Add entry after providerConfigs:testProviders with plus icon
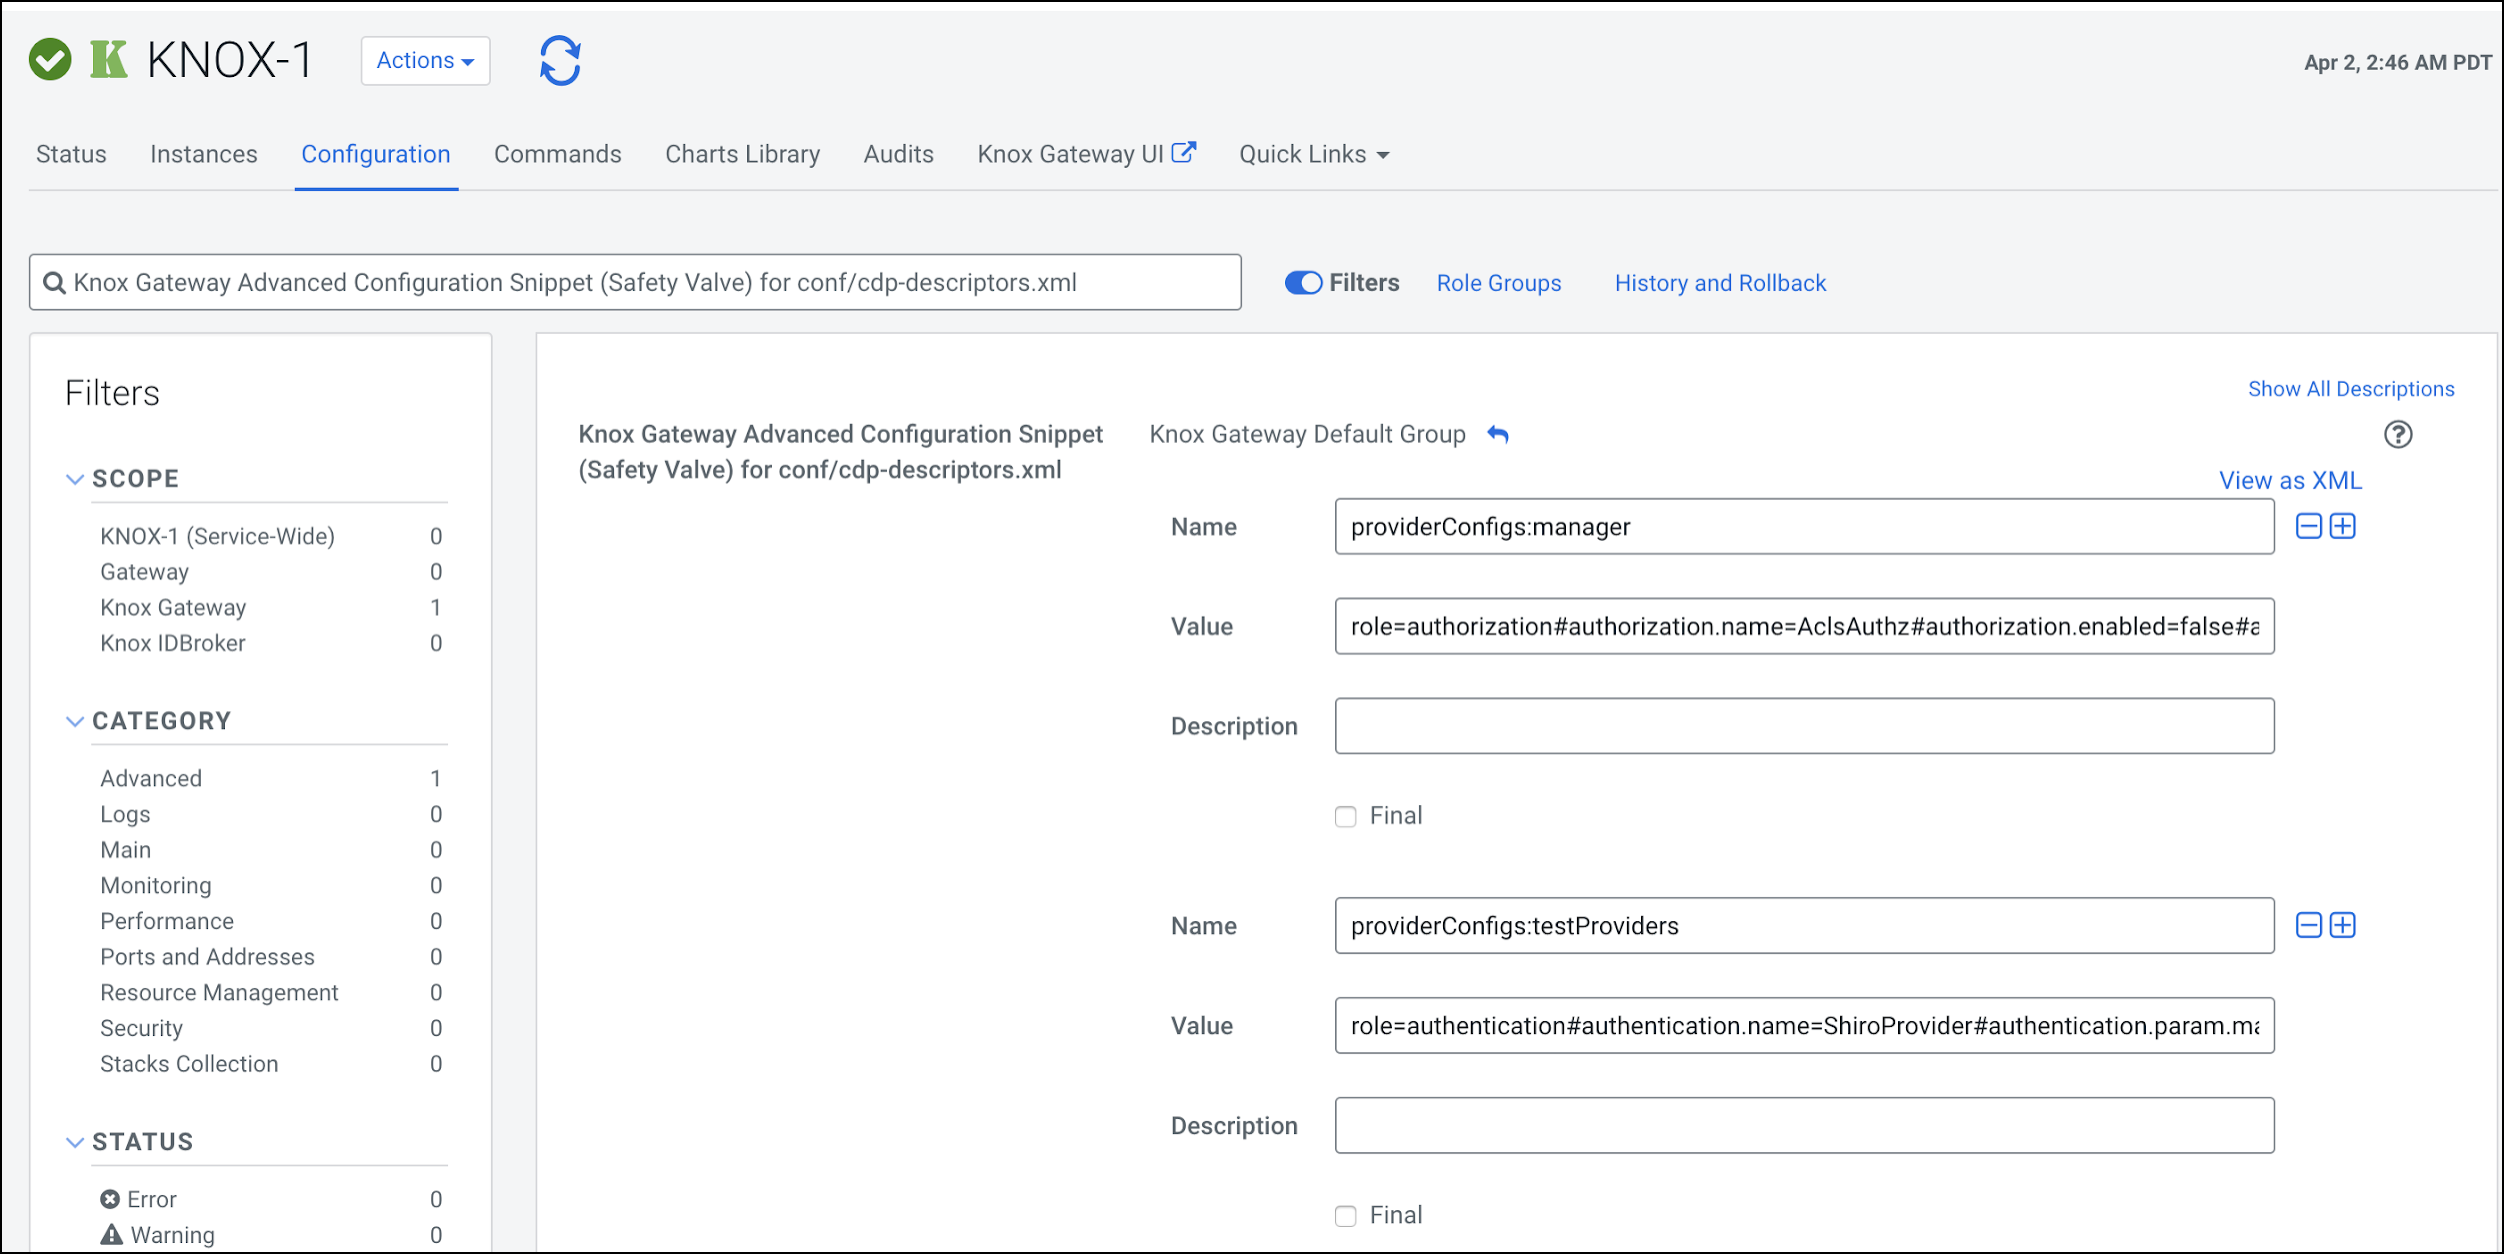Image resolution: width=2504 pixels, height=1254 pixels. (x=2343, y=925)
